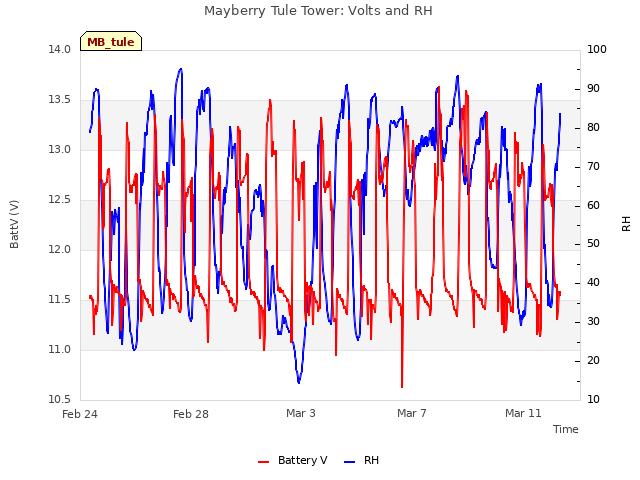Click the 70 RH tick label

(593, 167)
